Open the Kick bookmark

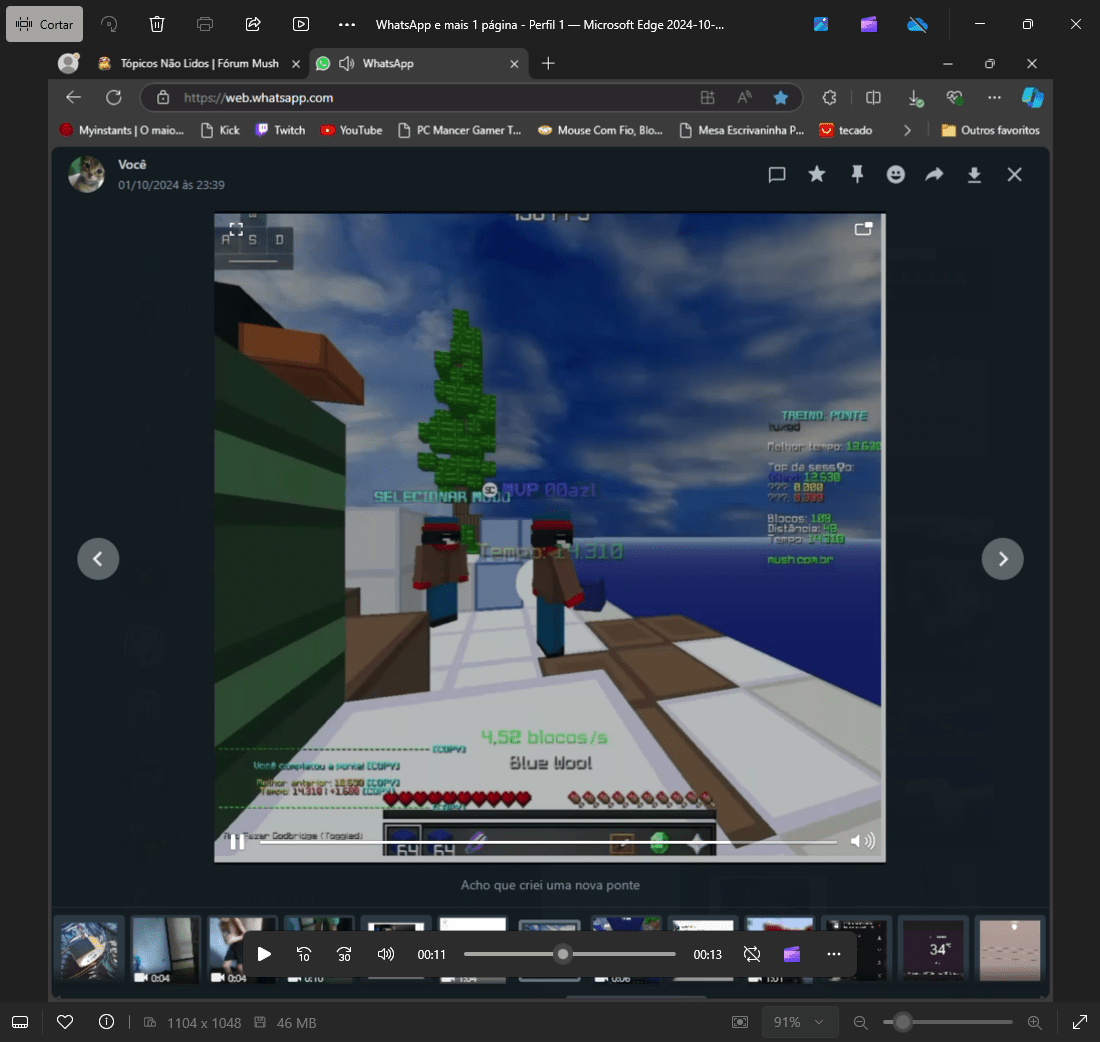[220, 131]
